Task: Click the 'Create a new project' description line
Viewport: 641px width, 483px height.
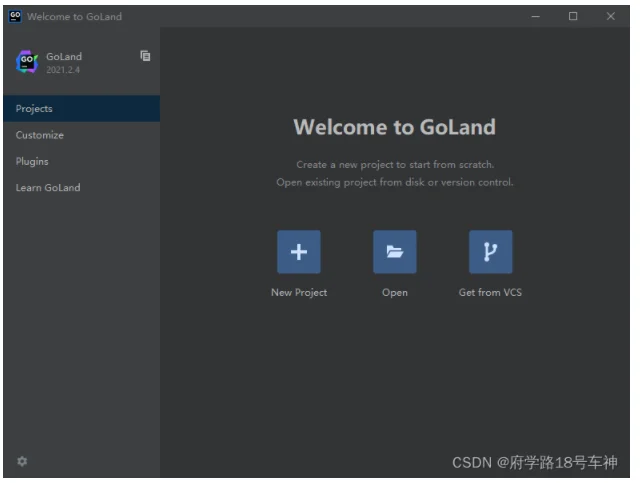Action: point(395,165)
